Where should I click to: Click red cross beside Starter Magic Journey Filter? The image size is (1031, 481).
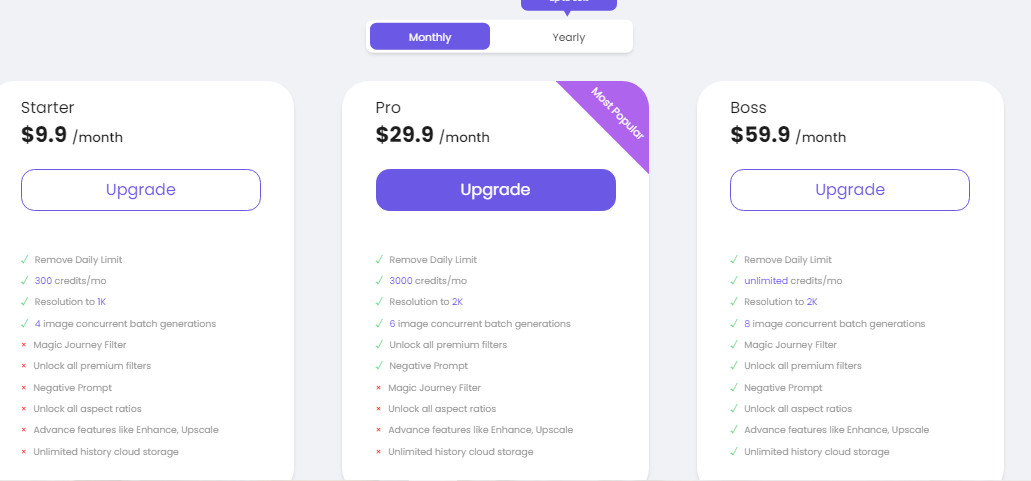(24, 345)
